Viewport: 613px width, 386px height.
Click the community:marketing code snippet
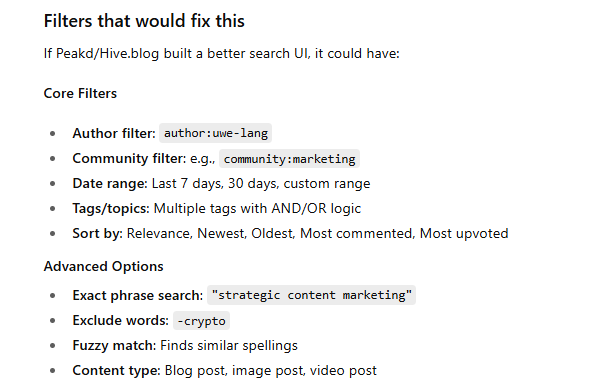click(x=289, y=159)
